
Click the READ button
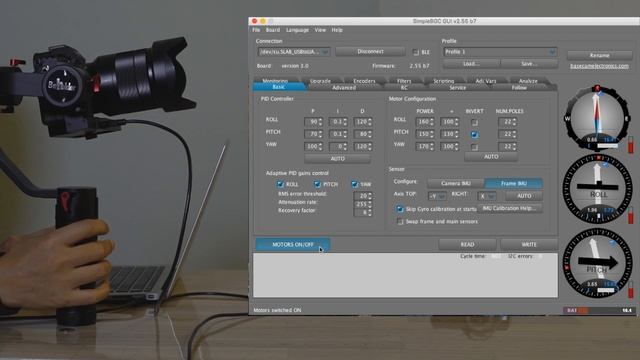click(467, 244)
